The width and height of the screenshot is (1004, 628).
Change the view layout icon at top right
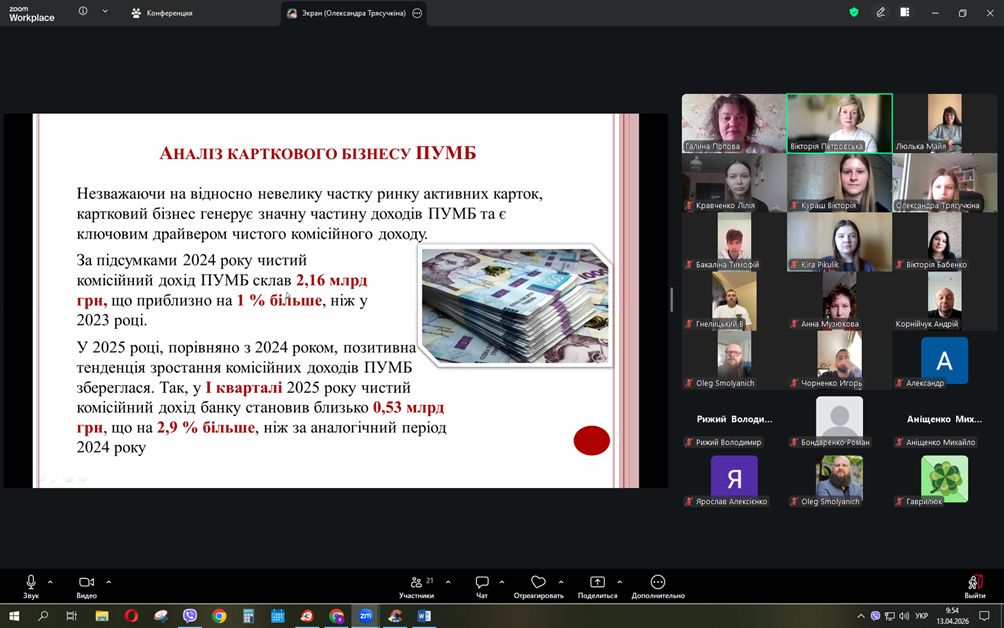tap(905, 12)
